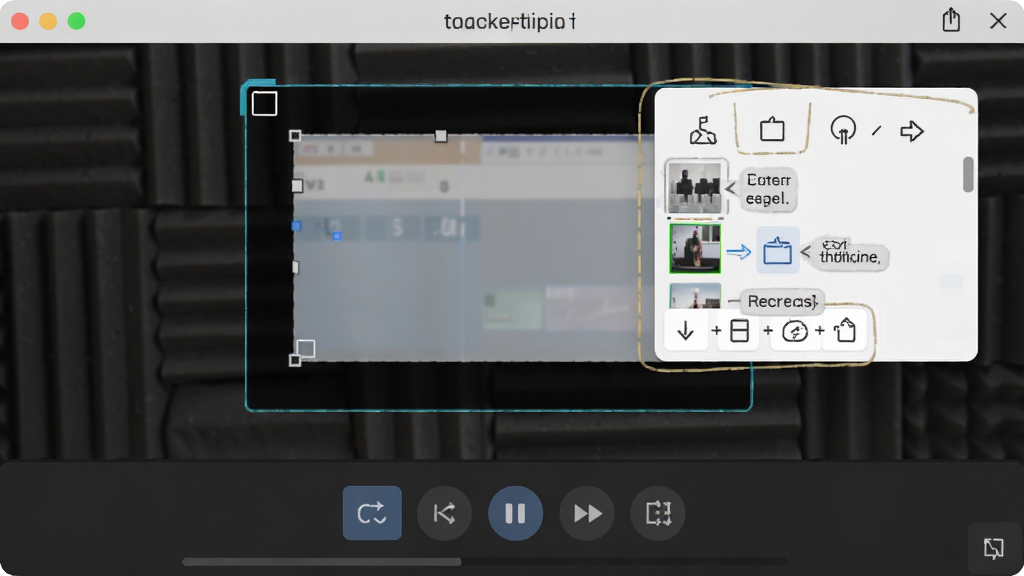1024x576 pixels.
Task: Click the down arrow icon in panel bottom row
Action: 686,331
